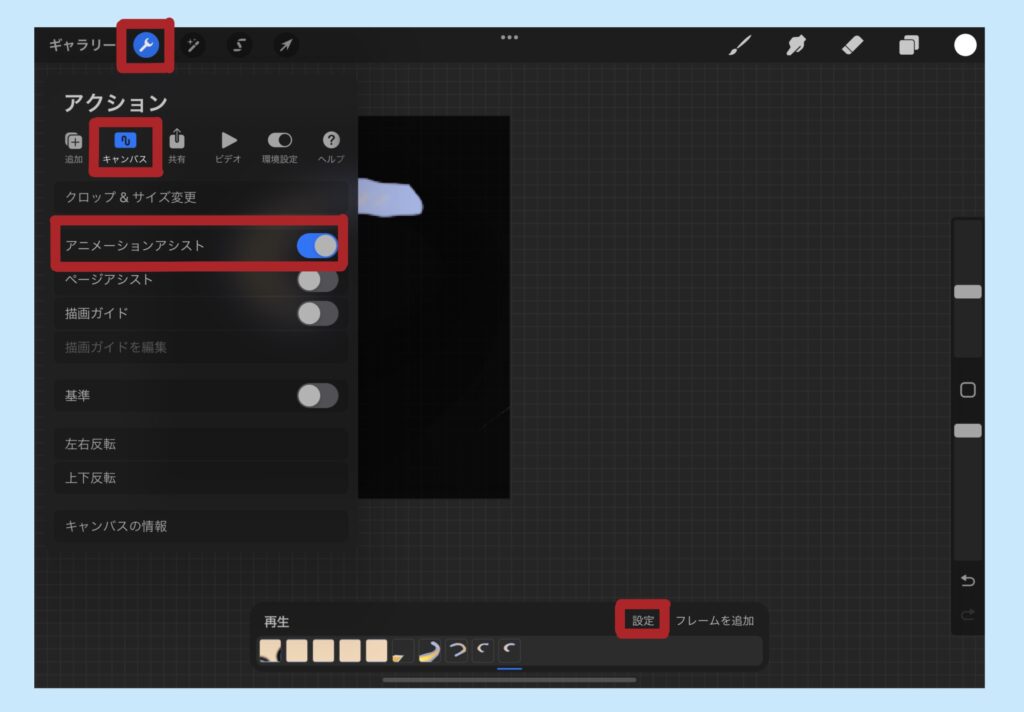
Task: Tap the redo arrow
Action: [968, 615]
